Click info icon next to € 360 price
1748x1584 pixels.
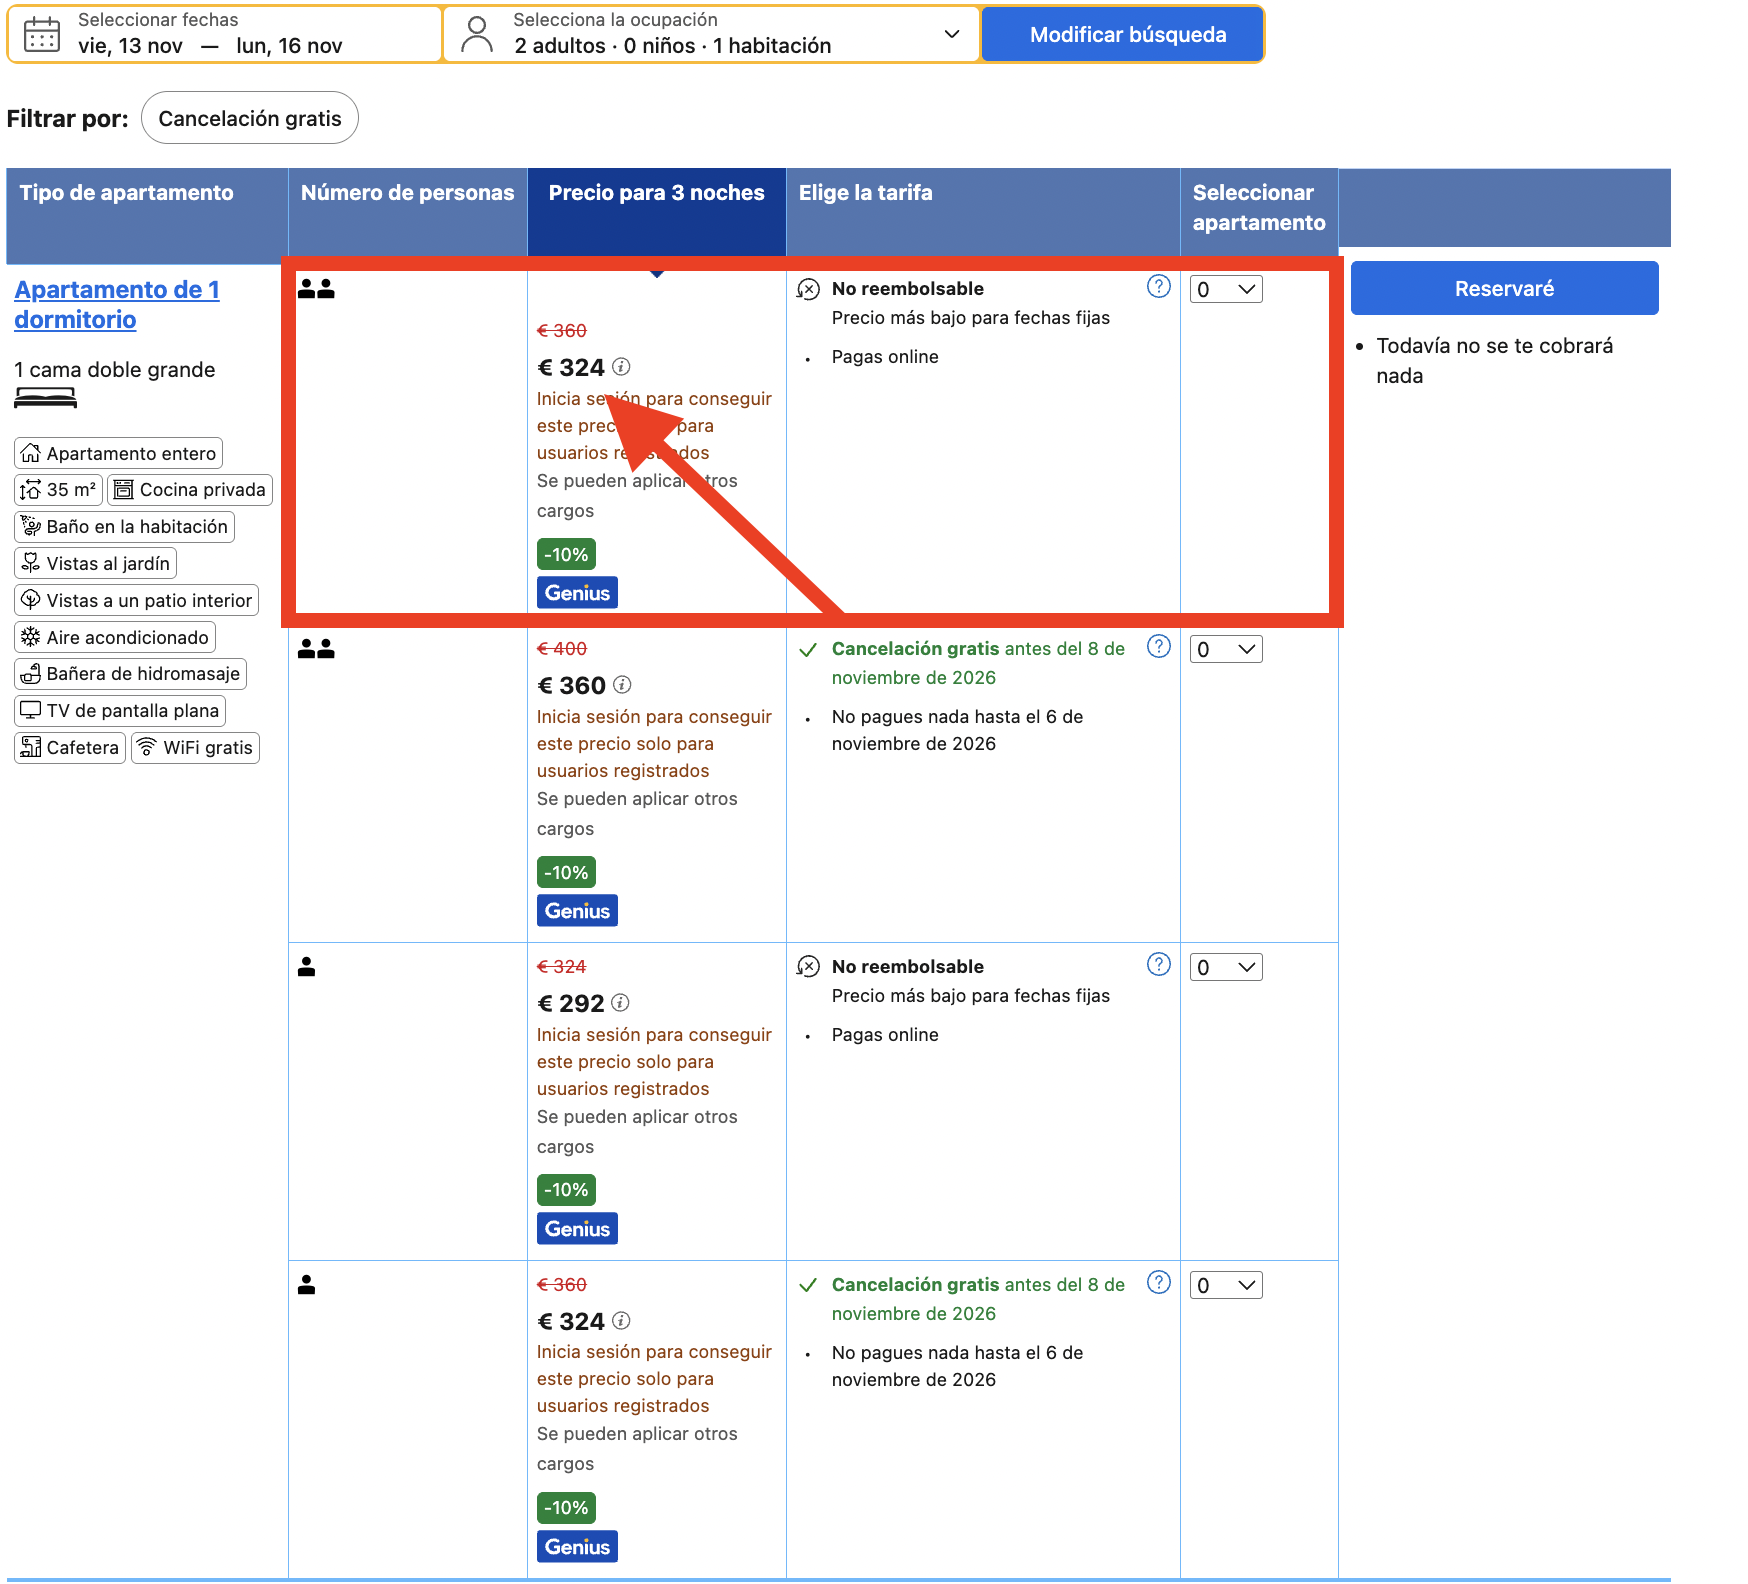click(x=622, y=685)
